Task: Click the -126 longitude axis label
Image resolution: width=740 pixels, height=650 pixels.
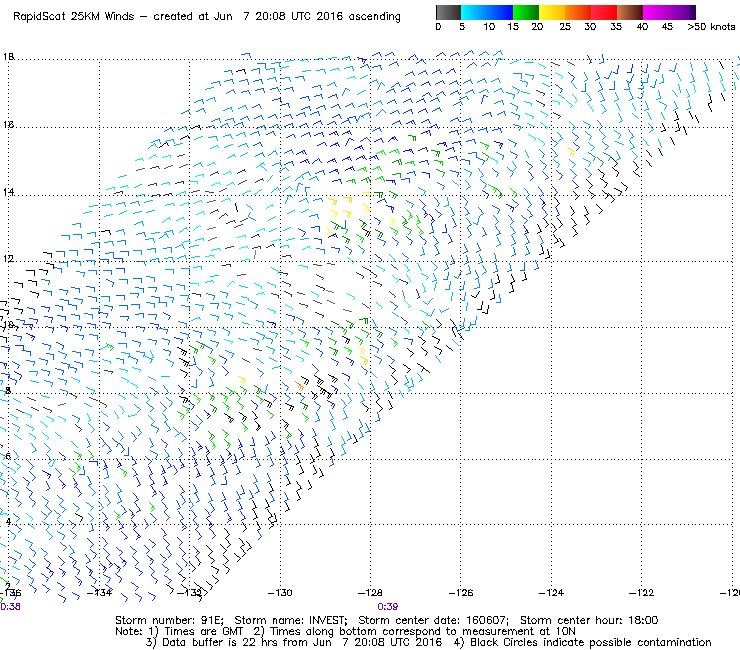Action: [461, 592]
